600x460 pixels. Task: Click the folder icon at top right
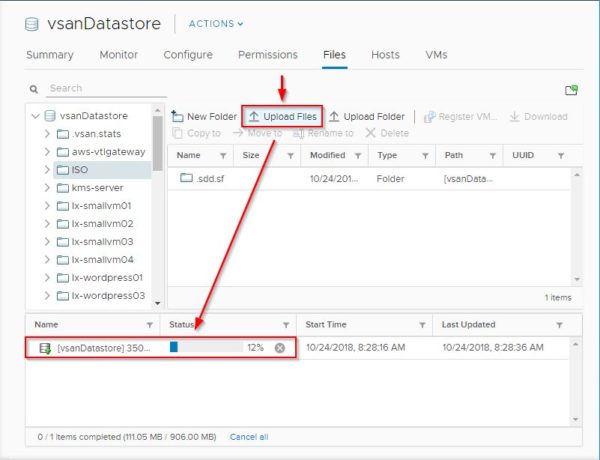pos(571,90)
